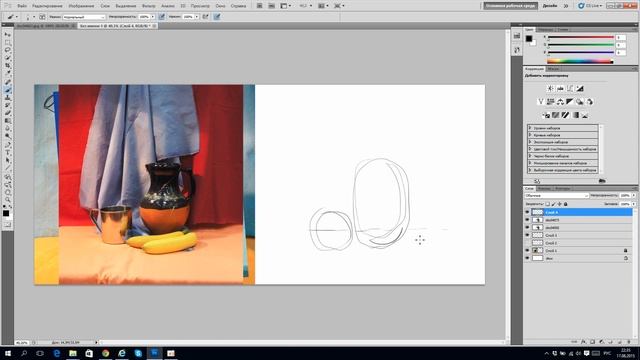The image size is (640, 360).
Task: Select the Brush tool in the toolbox
Action: coord(8,90)
